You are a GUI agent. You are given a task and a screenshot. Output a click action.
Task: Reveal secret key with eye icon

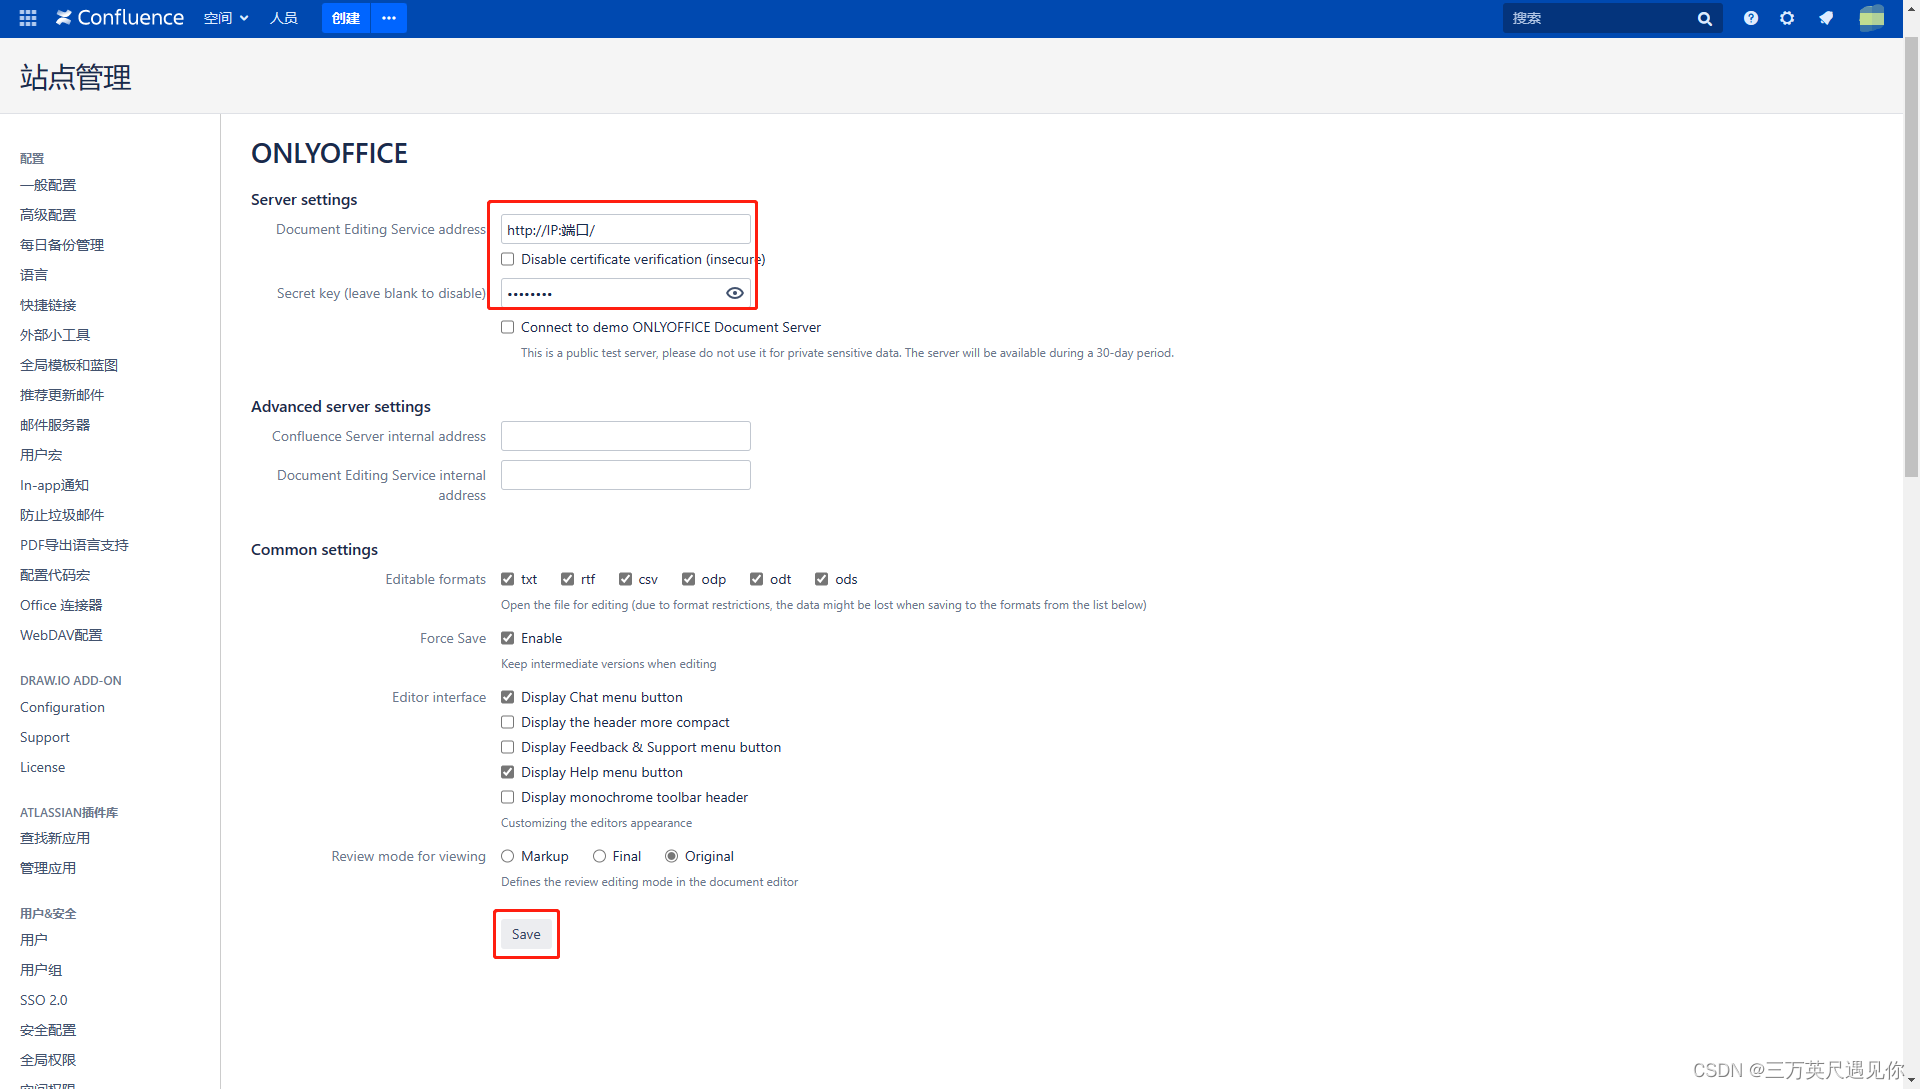(x=734, y=293)
